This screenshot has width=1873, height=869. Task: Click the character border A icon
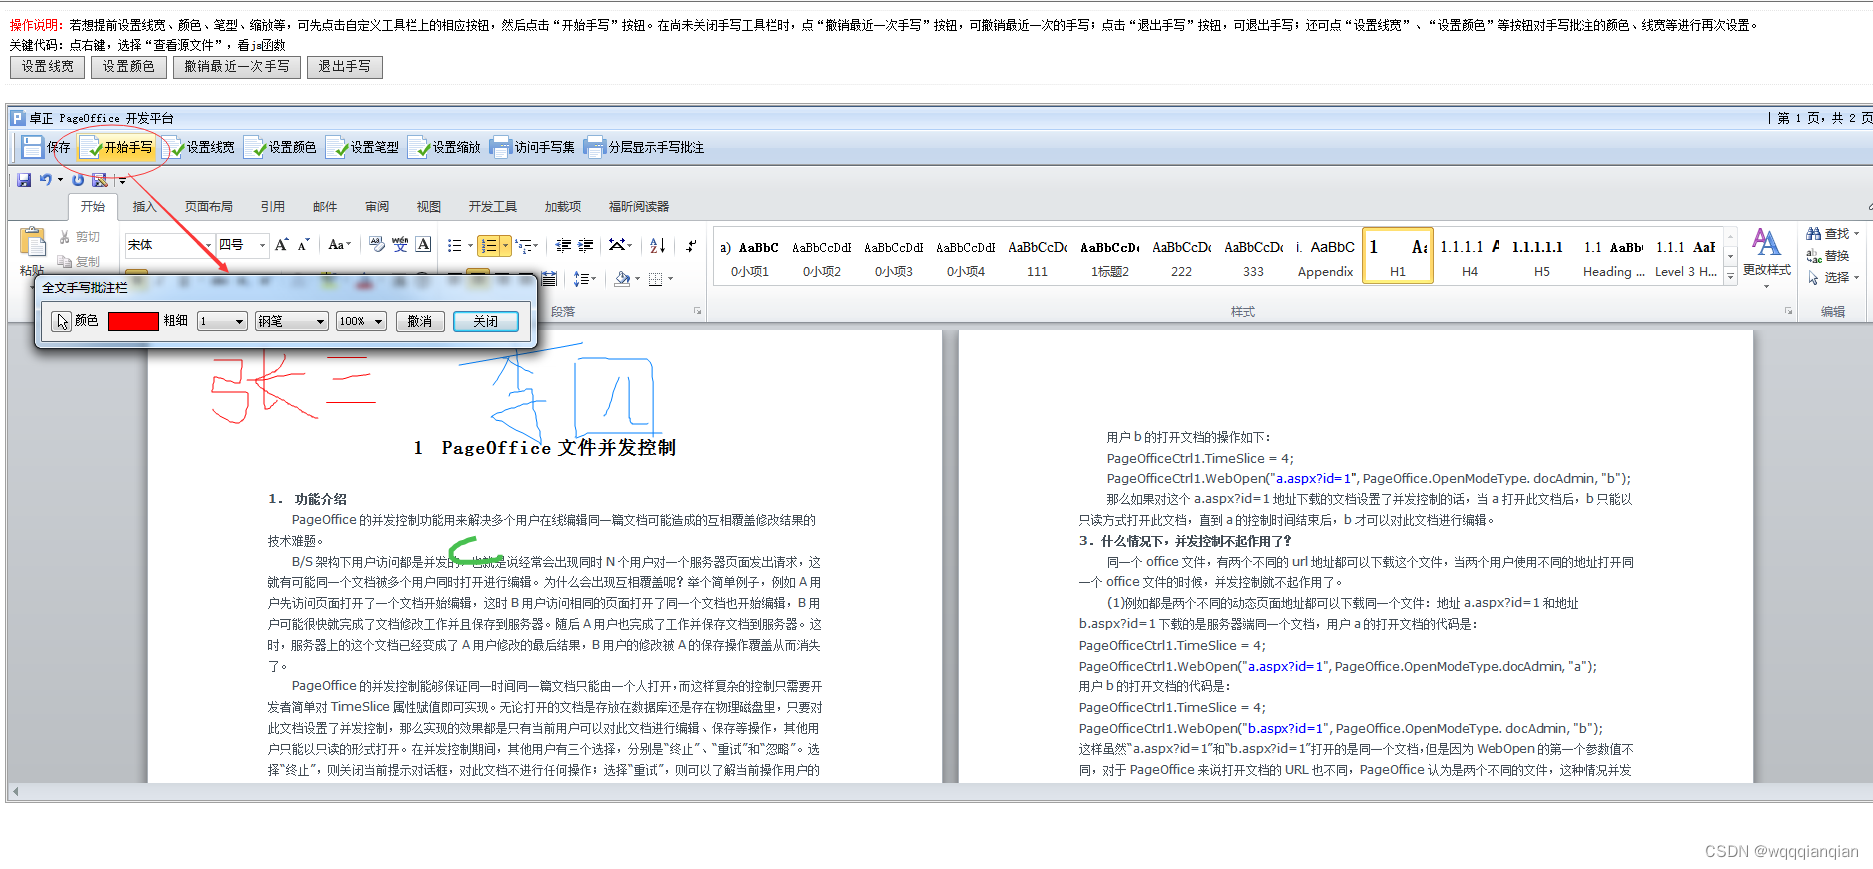[x=424, y=245]
